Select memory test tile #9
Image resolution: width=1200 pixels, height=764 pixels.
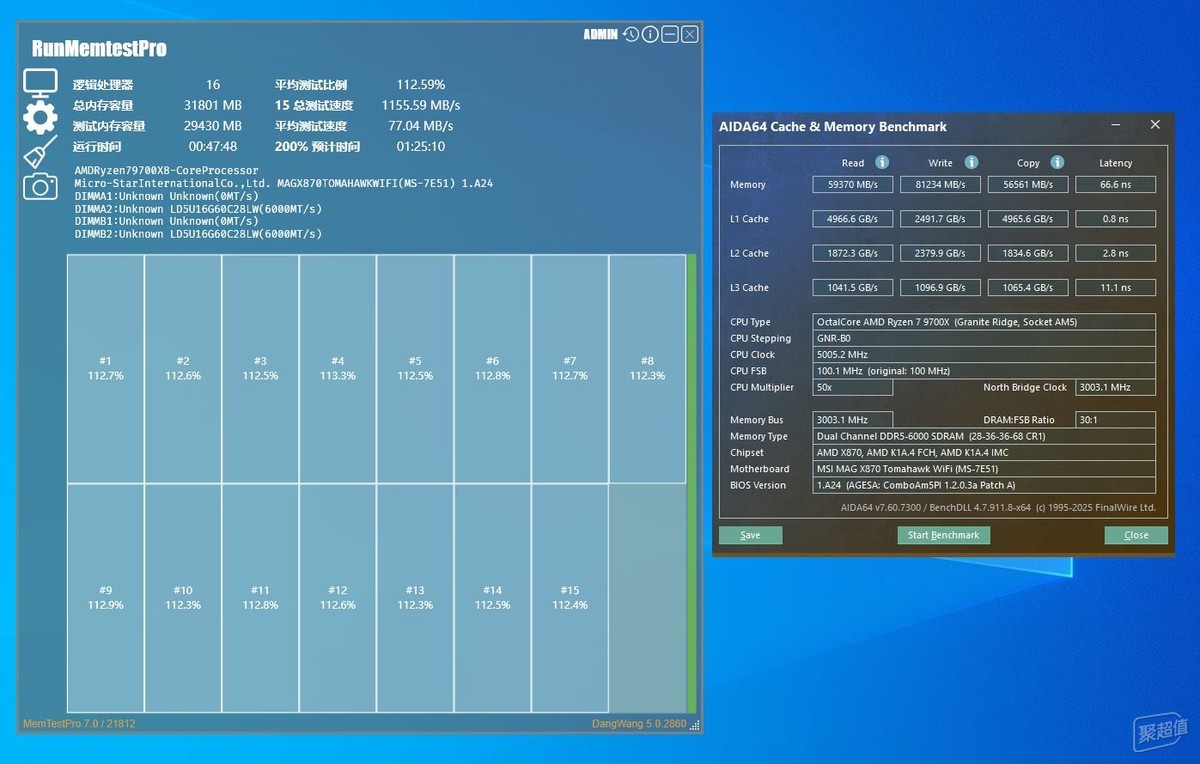pos(105,598)
